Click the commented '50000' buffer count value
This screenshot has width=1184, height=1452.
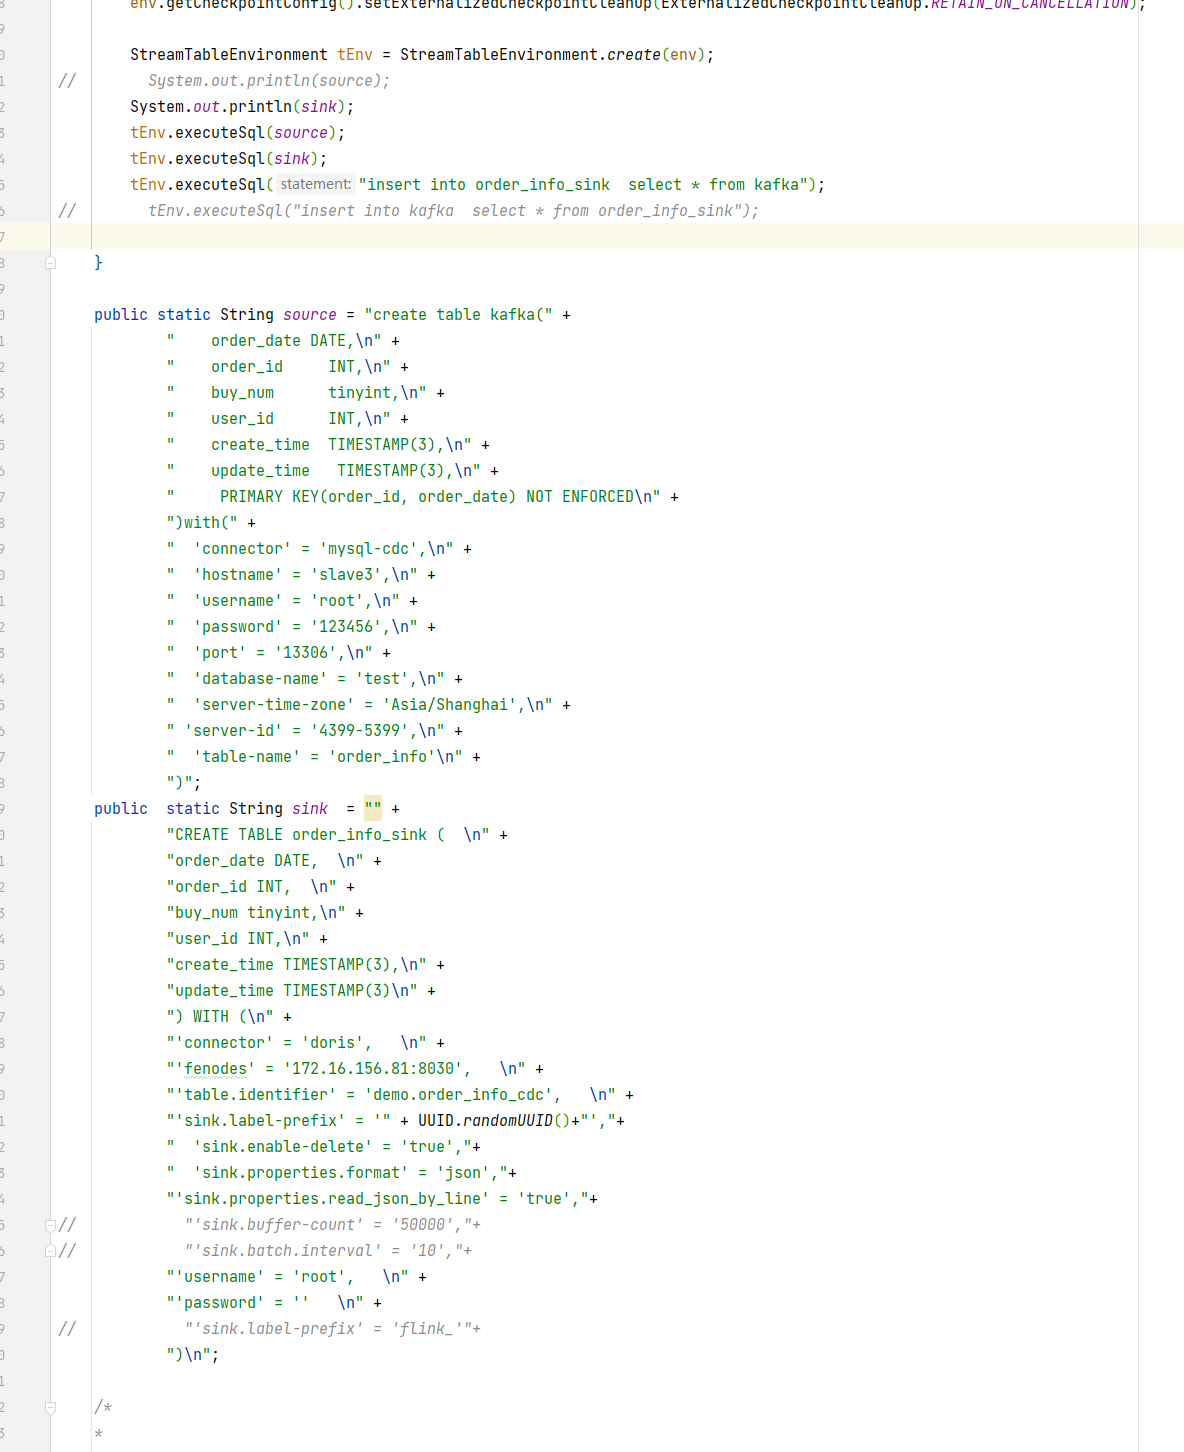point(423,1225)
